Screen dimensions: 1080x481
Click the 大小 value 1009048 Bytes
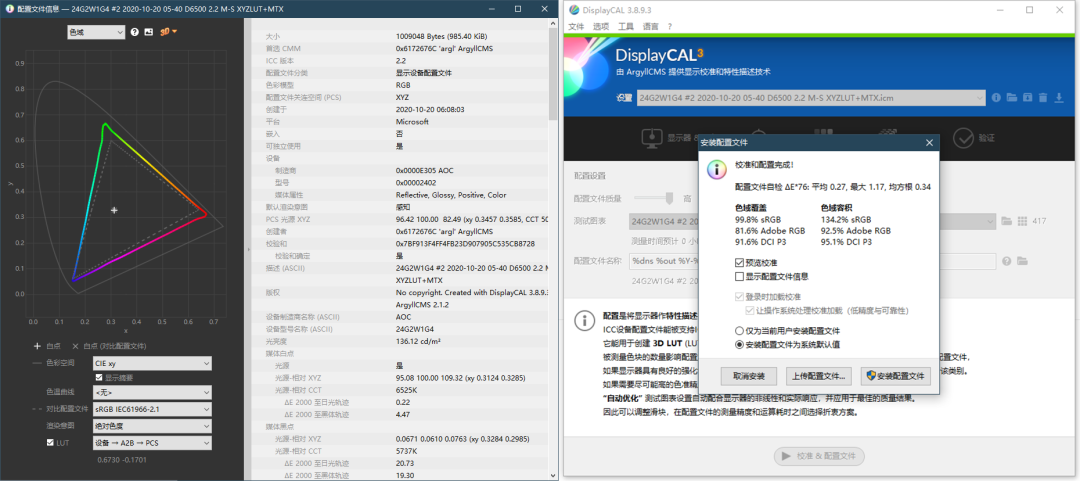coord(442,36)
